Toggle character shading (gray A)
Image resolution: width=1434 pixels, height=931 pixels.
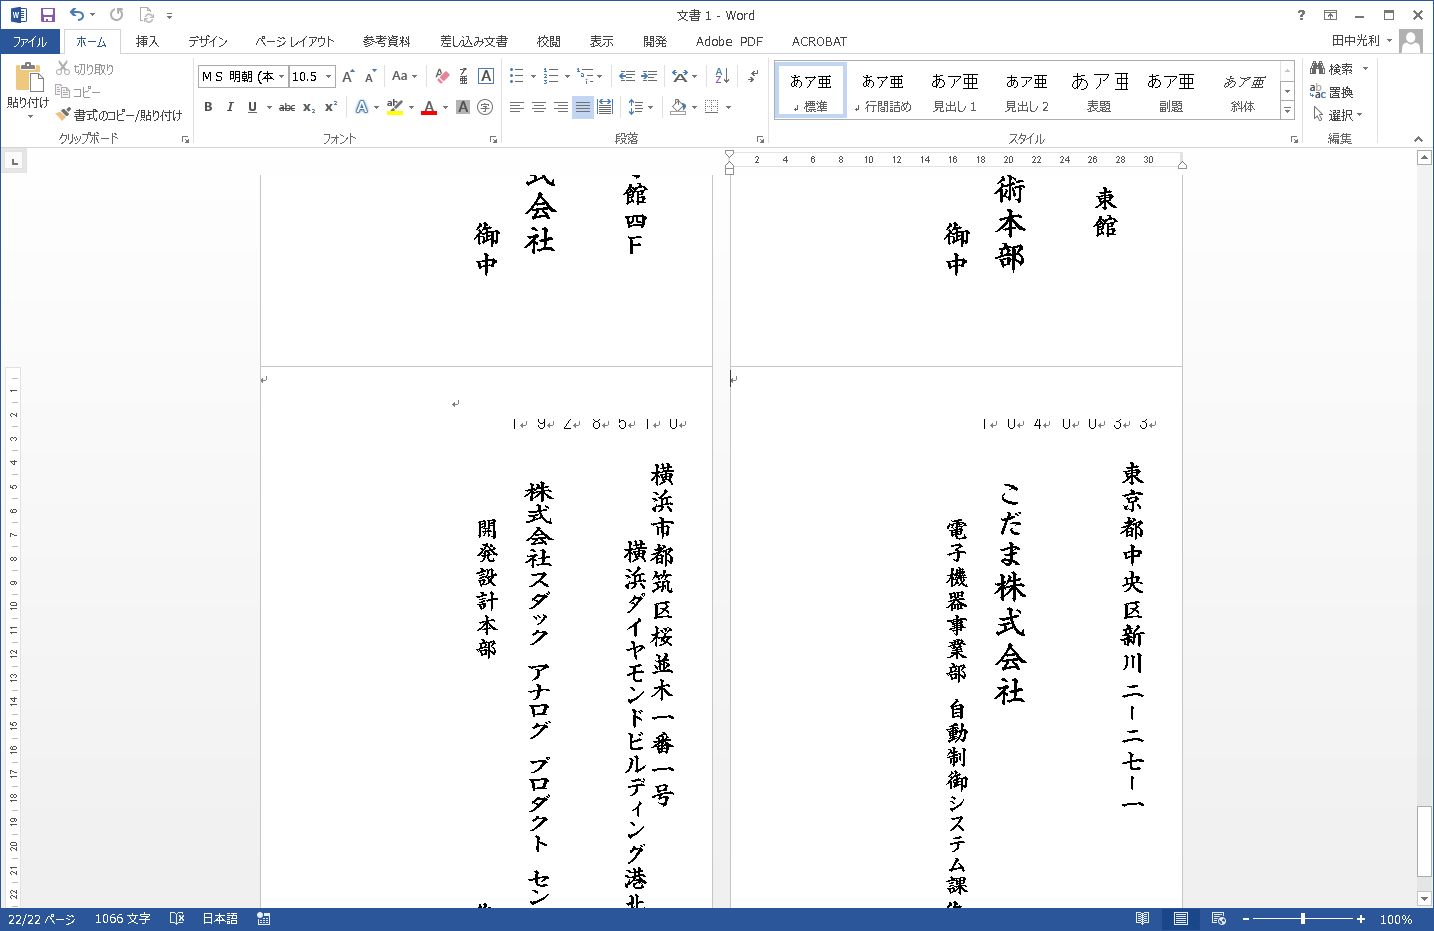pos(463,107)
